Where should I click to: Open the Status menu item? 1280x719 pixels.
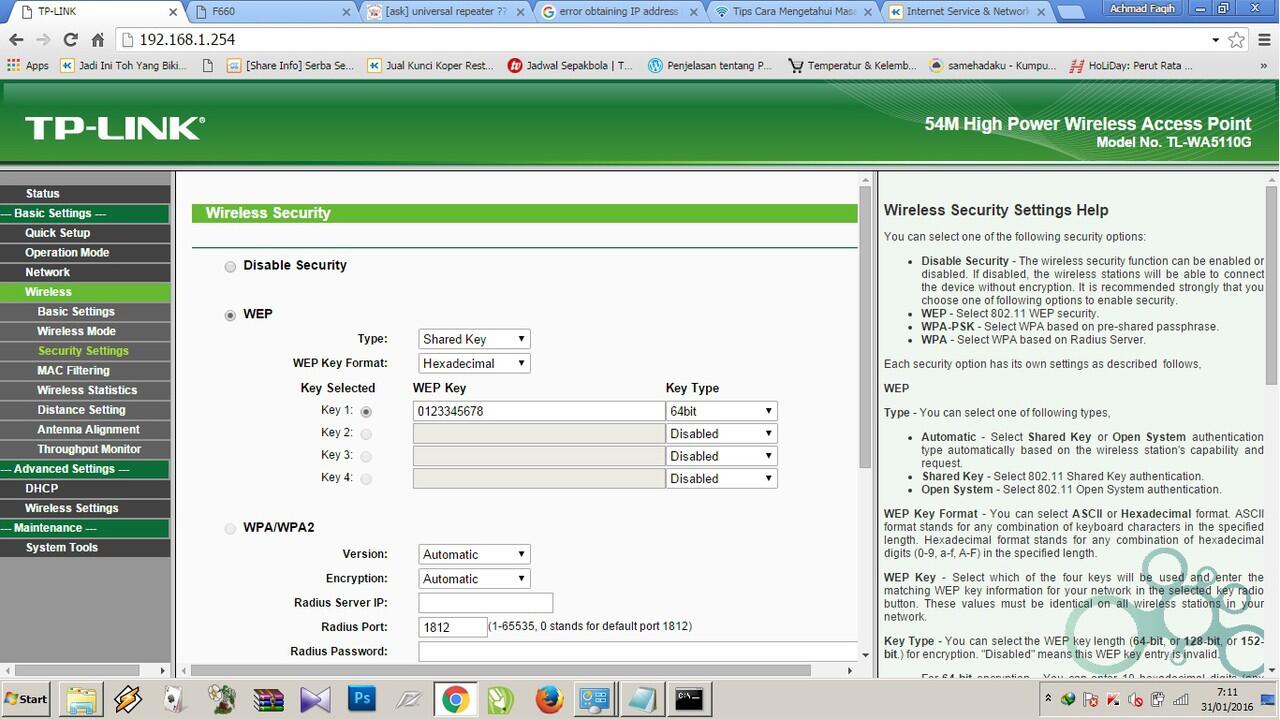[x=43, y=194]
